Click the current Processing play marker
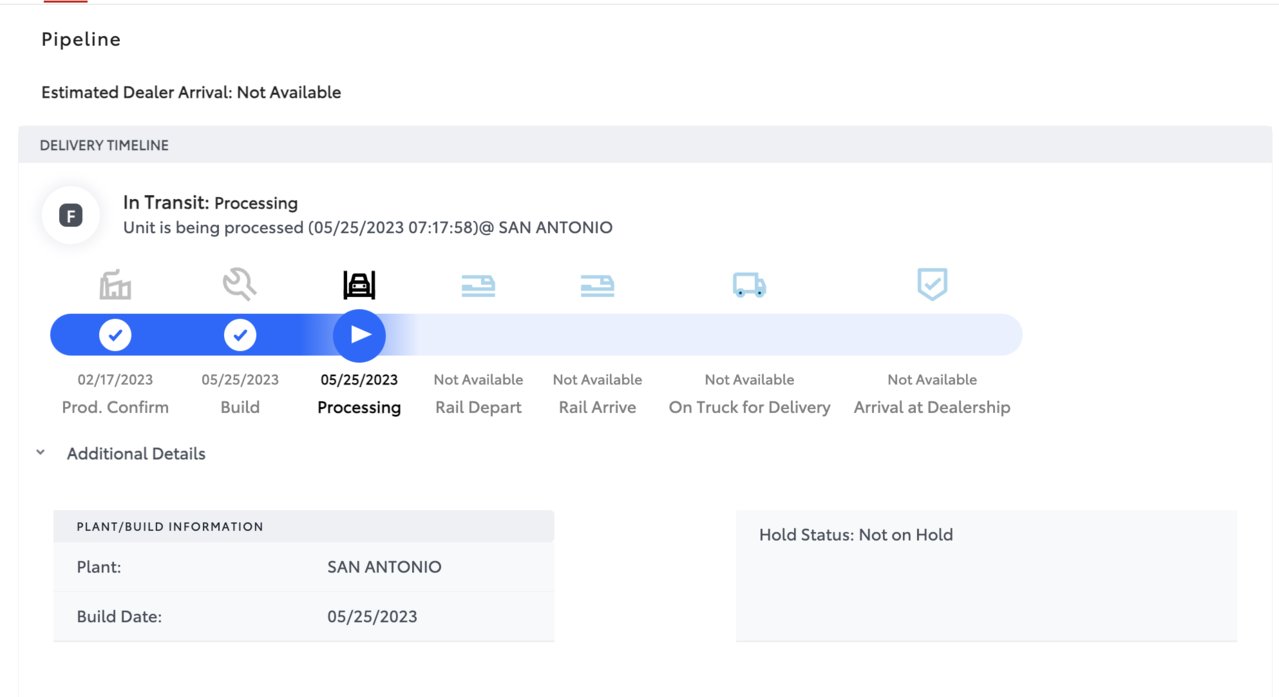1279x697 pixels. coord(359,335)
